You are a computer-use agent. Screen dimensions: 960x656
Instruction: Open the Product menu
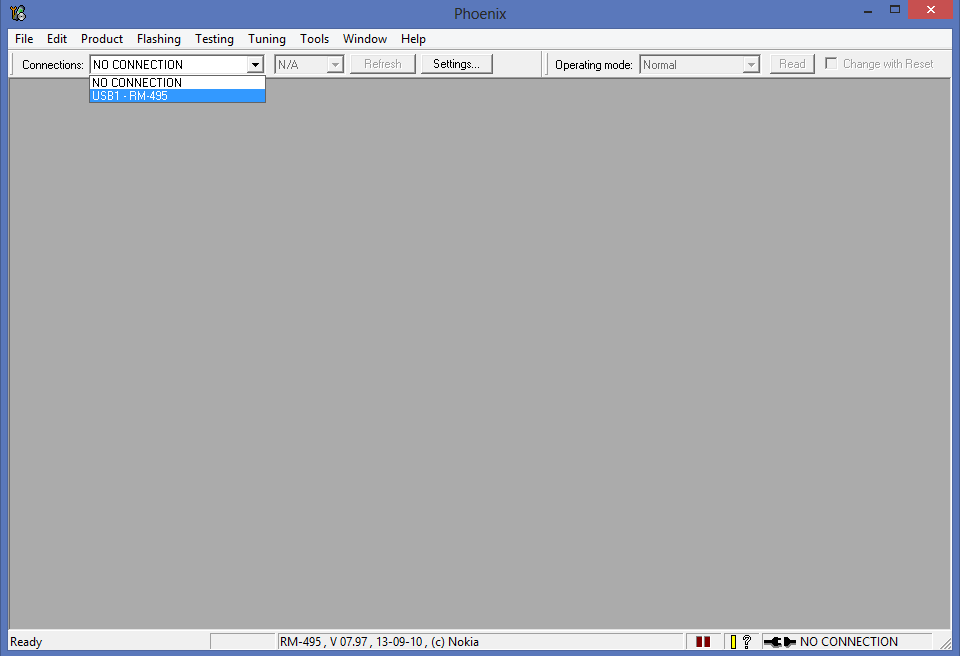click(x=102, y=39)
